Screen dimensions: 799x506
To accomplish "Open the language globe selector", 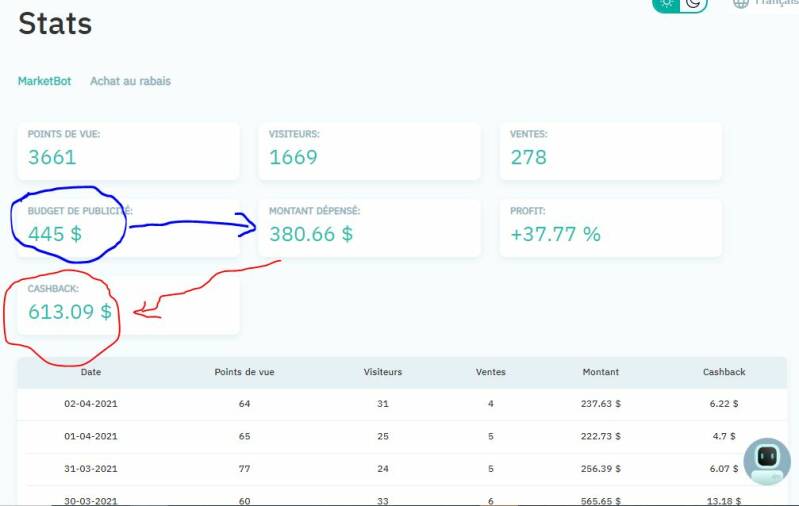I will (740, 4).
